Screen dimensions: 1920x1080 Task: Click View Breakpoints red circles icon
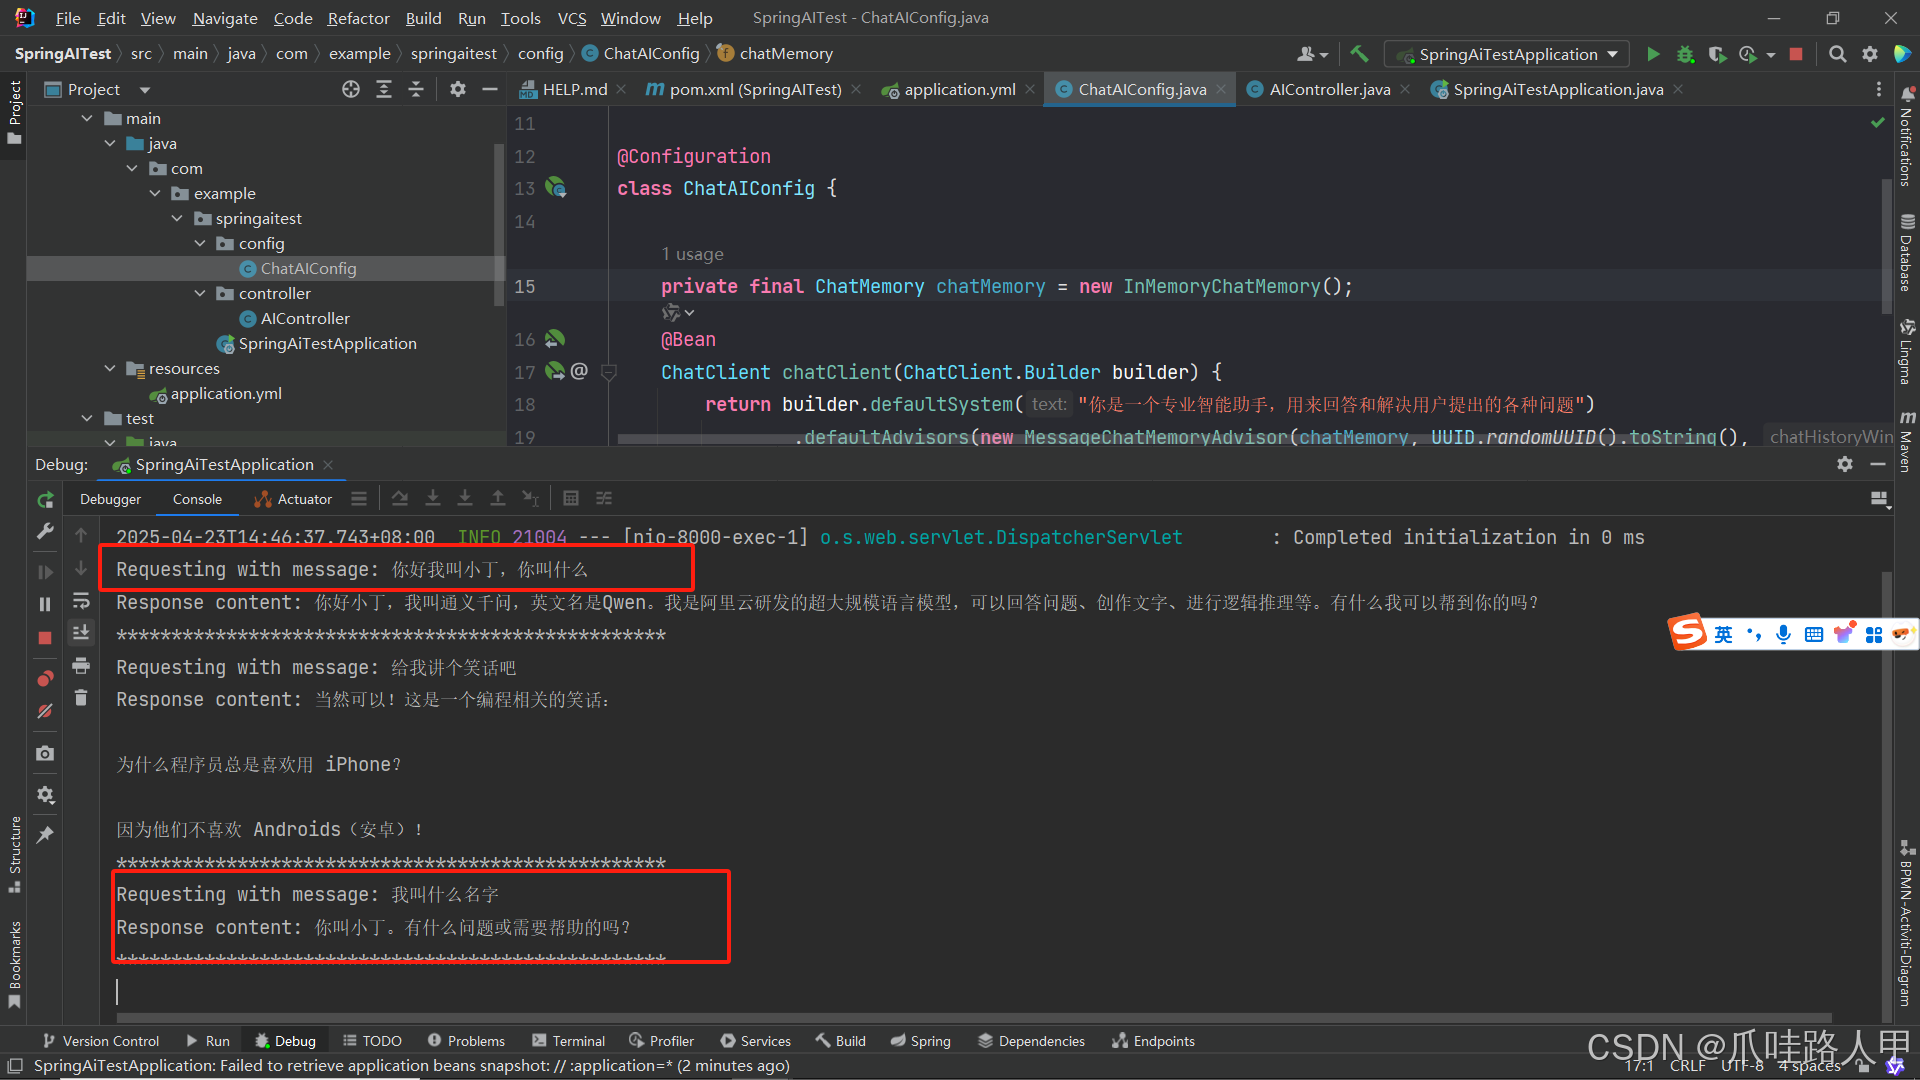click(x=45, y=679)
